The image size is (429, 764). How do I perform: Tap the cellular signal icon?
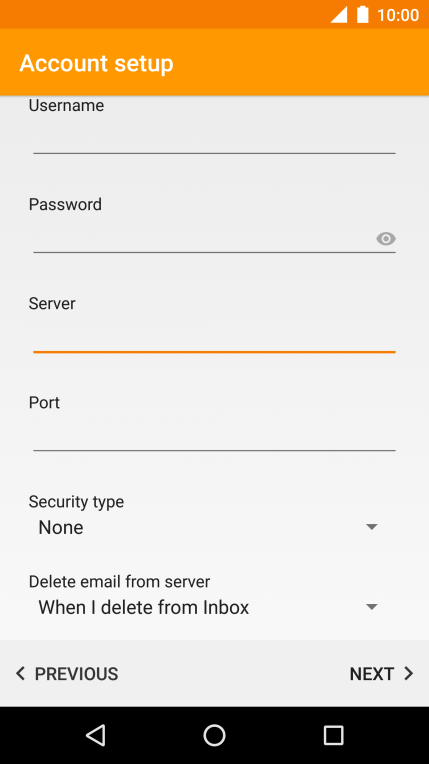tap(339, 15)
